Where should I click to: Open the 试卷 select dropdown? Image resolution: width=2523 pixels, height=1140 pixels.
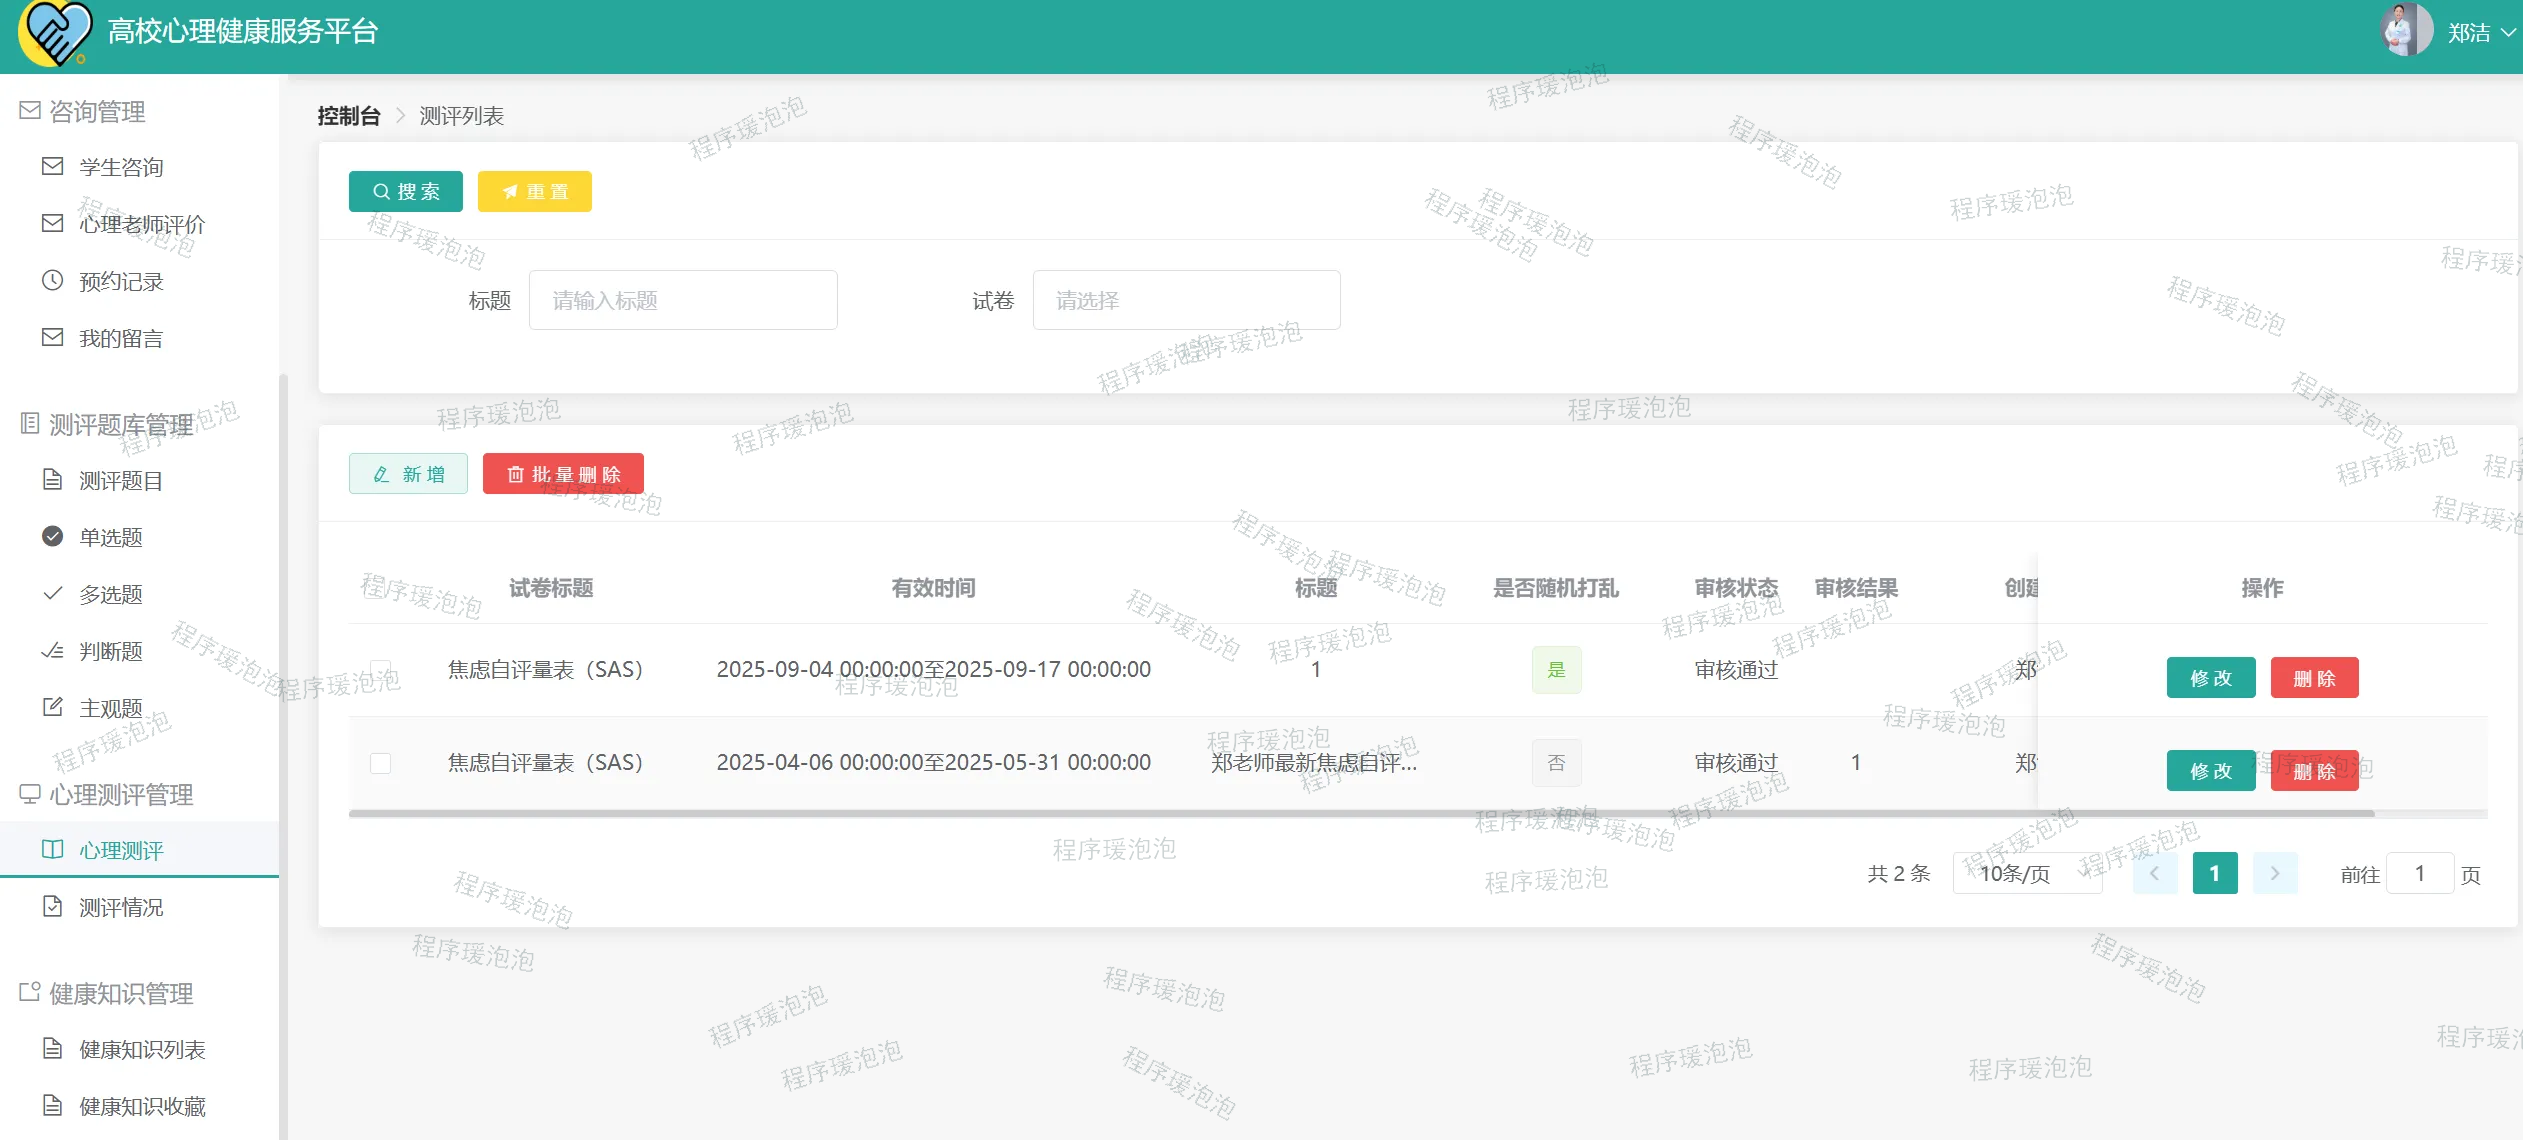pos(1186,300)
